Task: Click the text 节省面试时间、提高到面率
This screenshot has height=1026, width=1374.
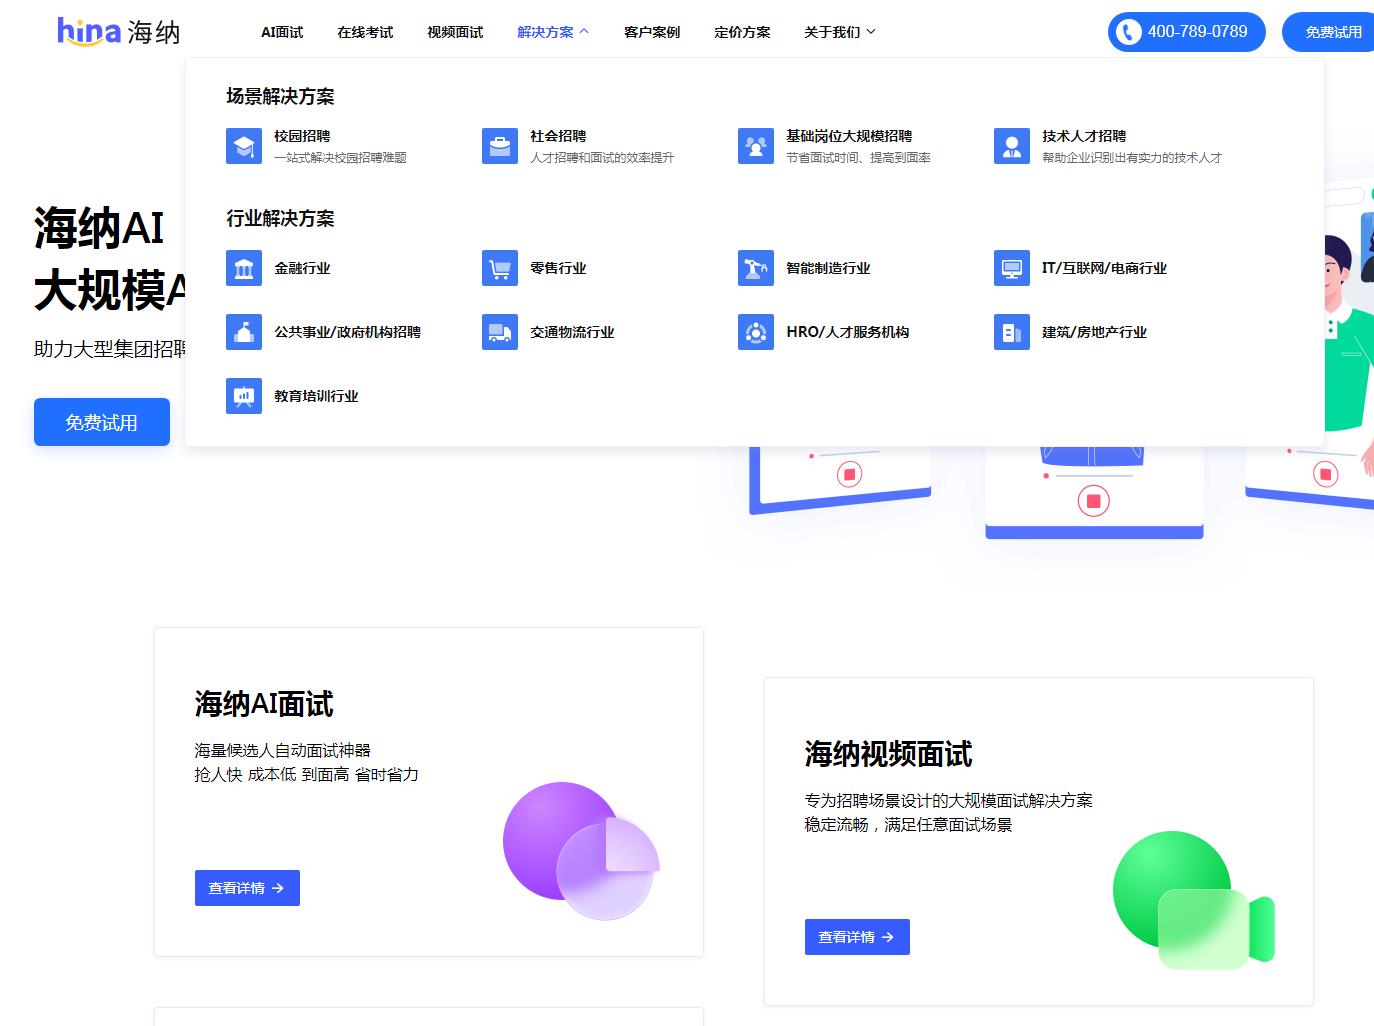Action: [858, 158]
